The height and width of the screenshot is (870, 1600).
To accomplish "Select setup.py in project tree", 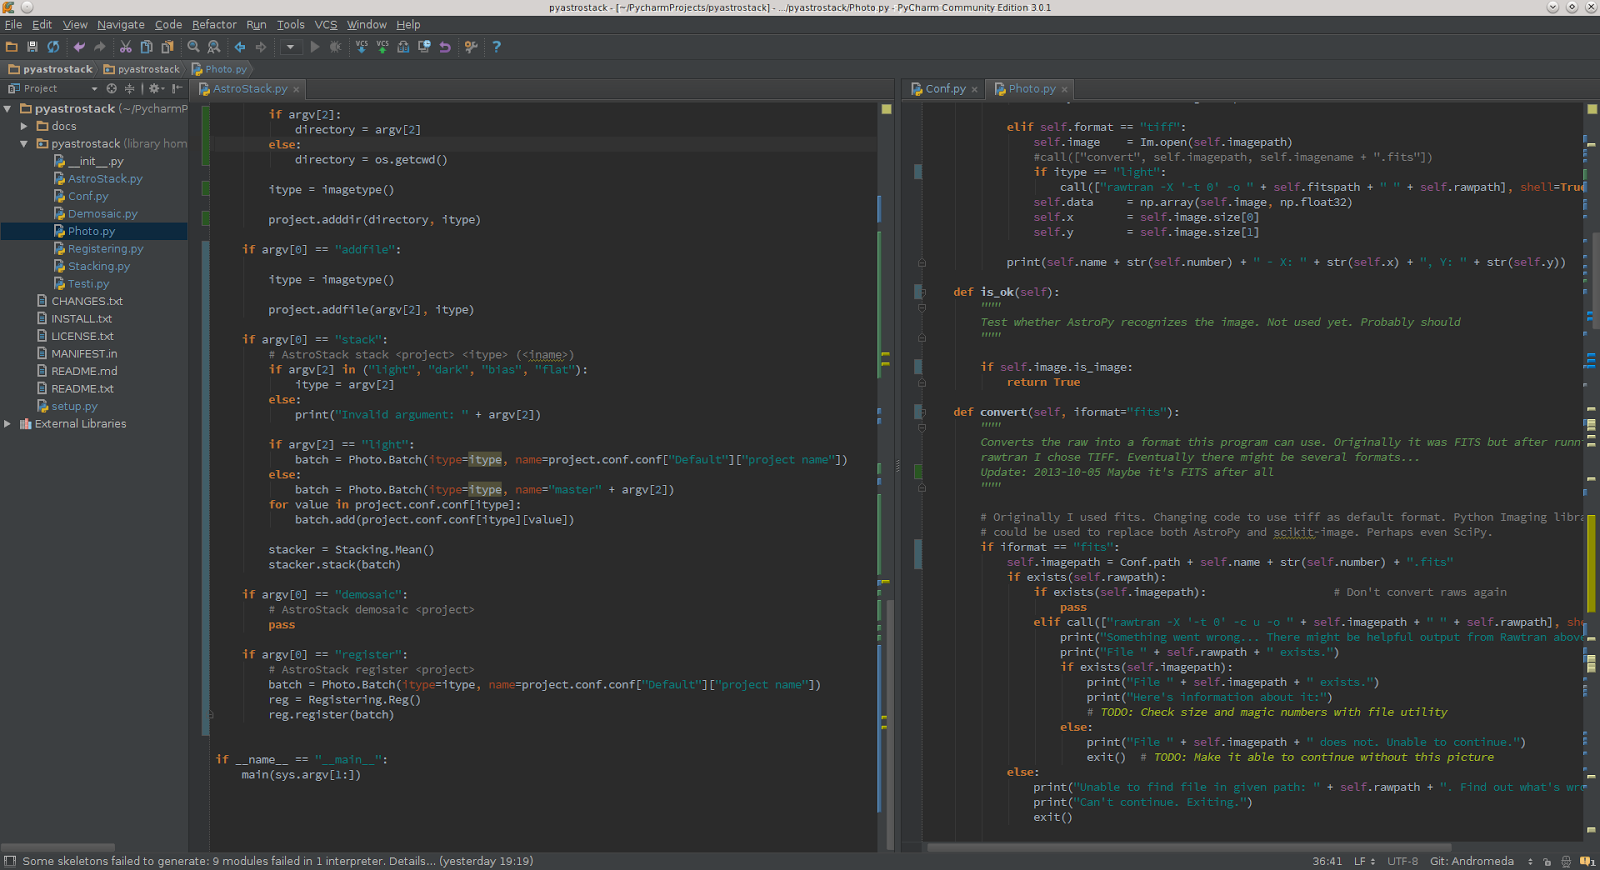I will click(x=74, y=406).
